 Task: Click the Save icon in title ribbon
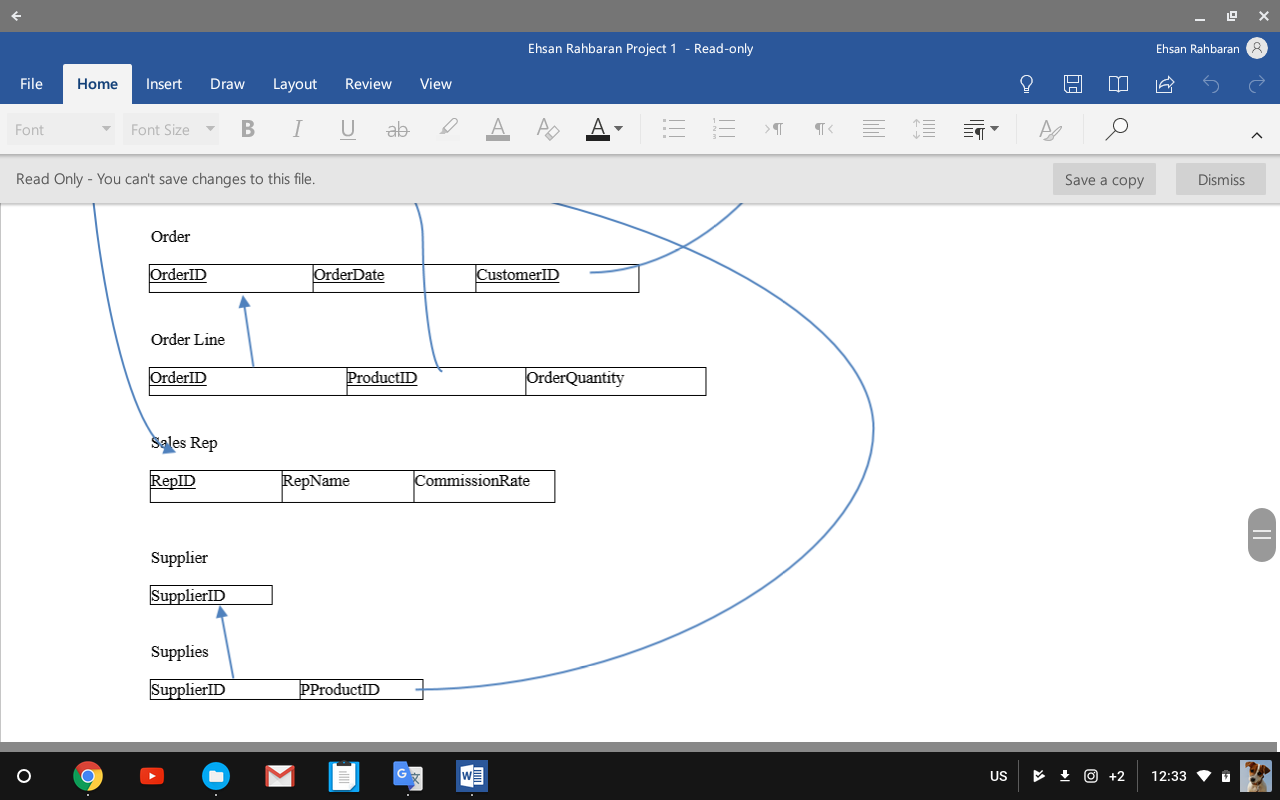[1073, 84]
